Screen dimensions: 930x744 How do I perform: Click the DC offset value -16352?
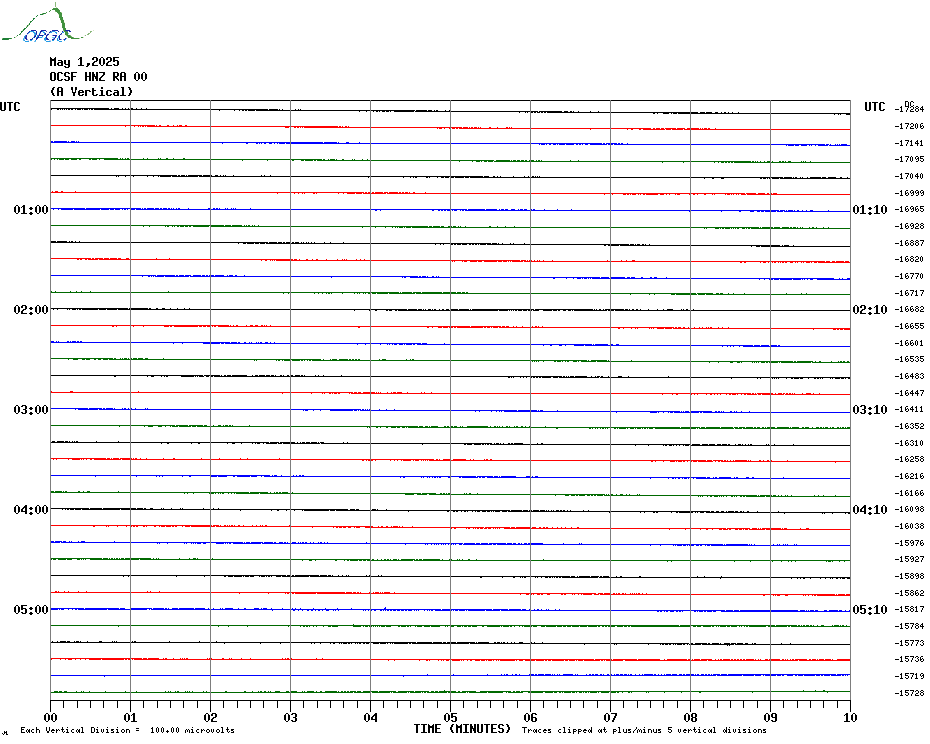909,426
